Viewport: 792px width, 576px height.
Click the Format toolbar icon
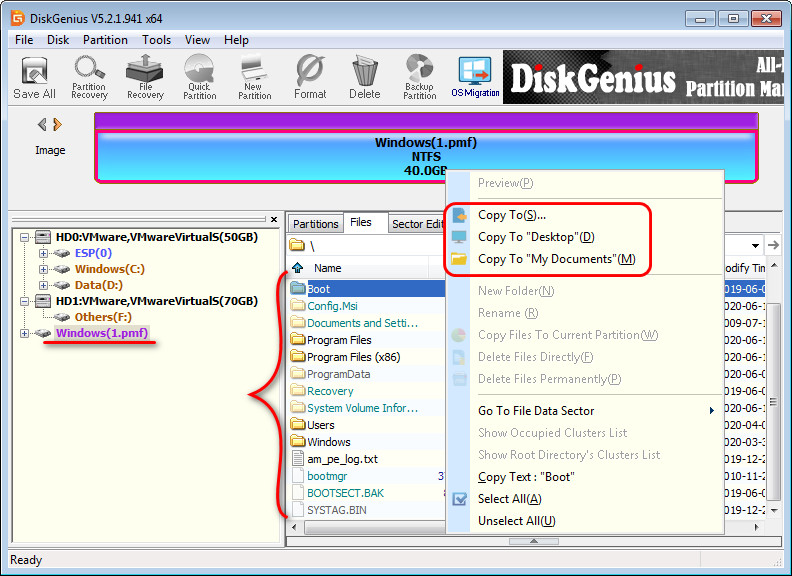(310, 77)
